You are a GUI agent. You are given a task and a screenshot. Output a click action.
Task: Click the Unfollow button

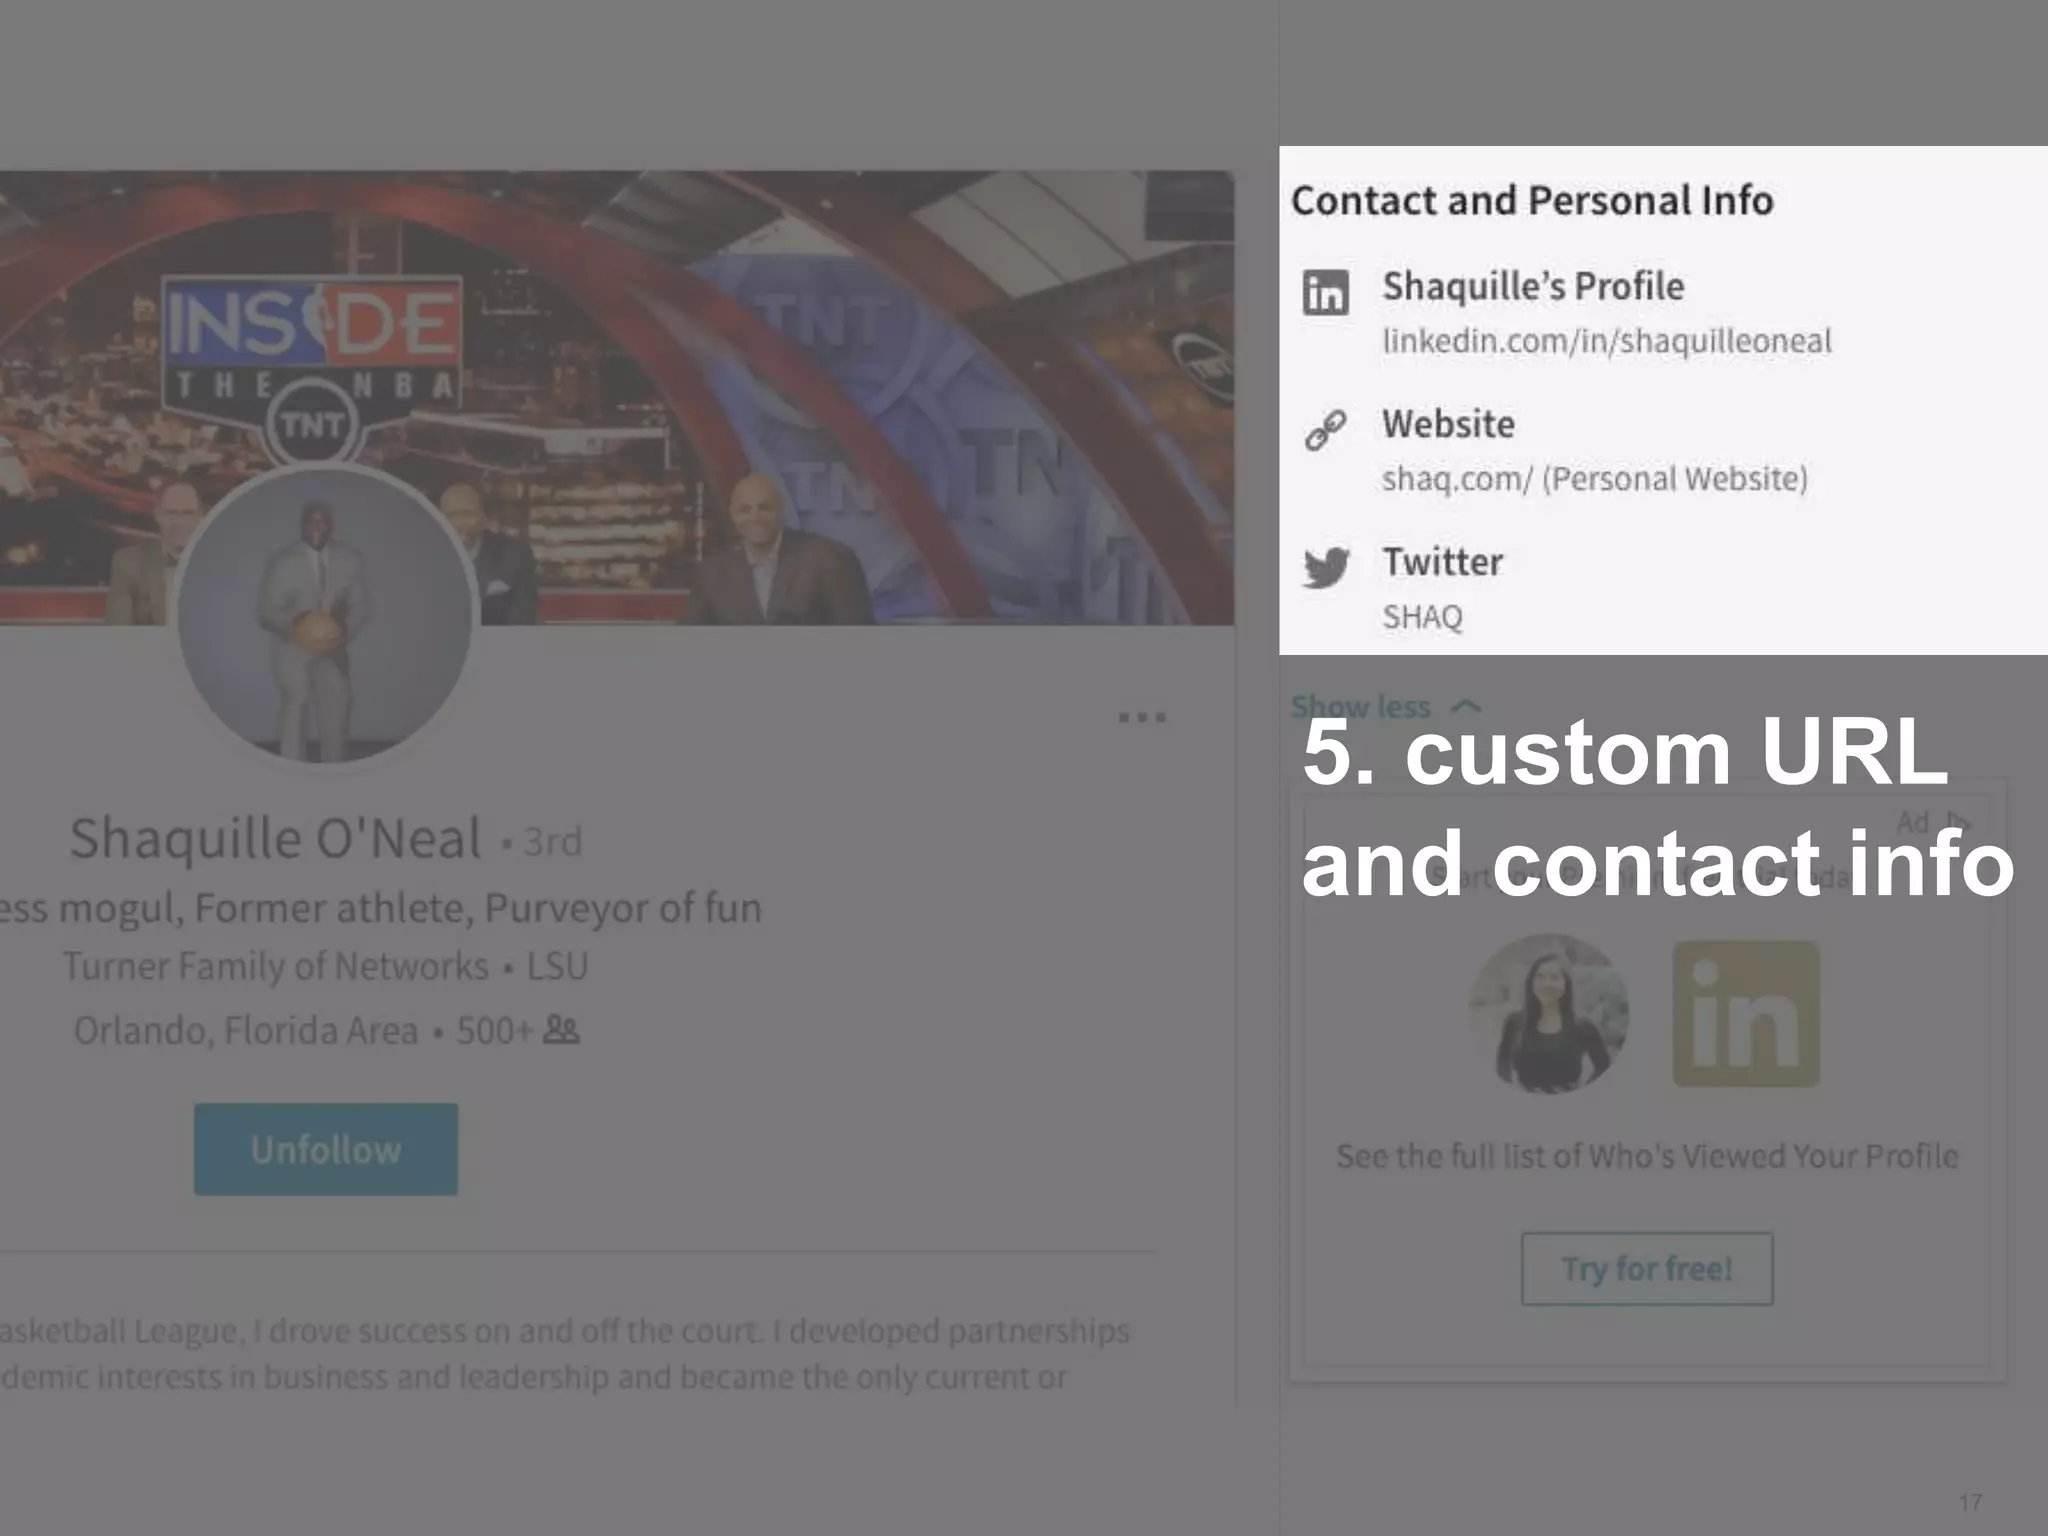click(326, 1149)
